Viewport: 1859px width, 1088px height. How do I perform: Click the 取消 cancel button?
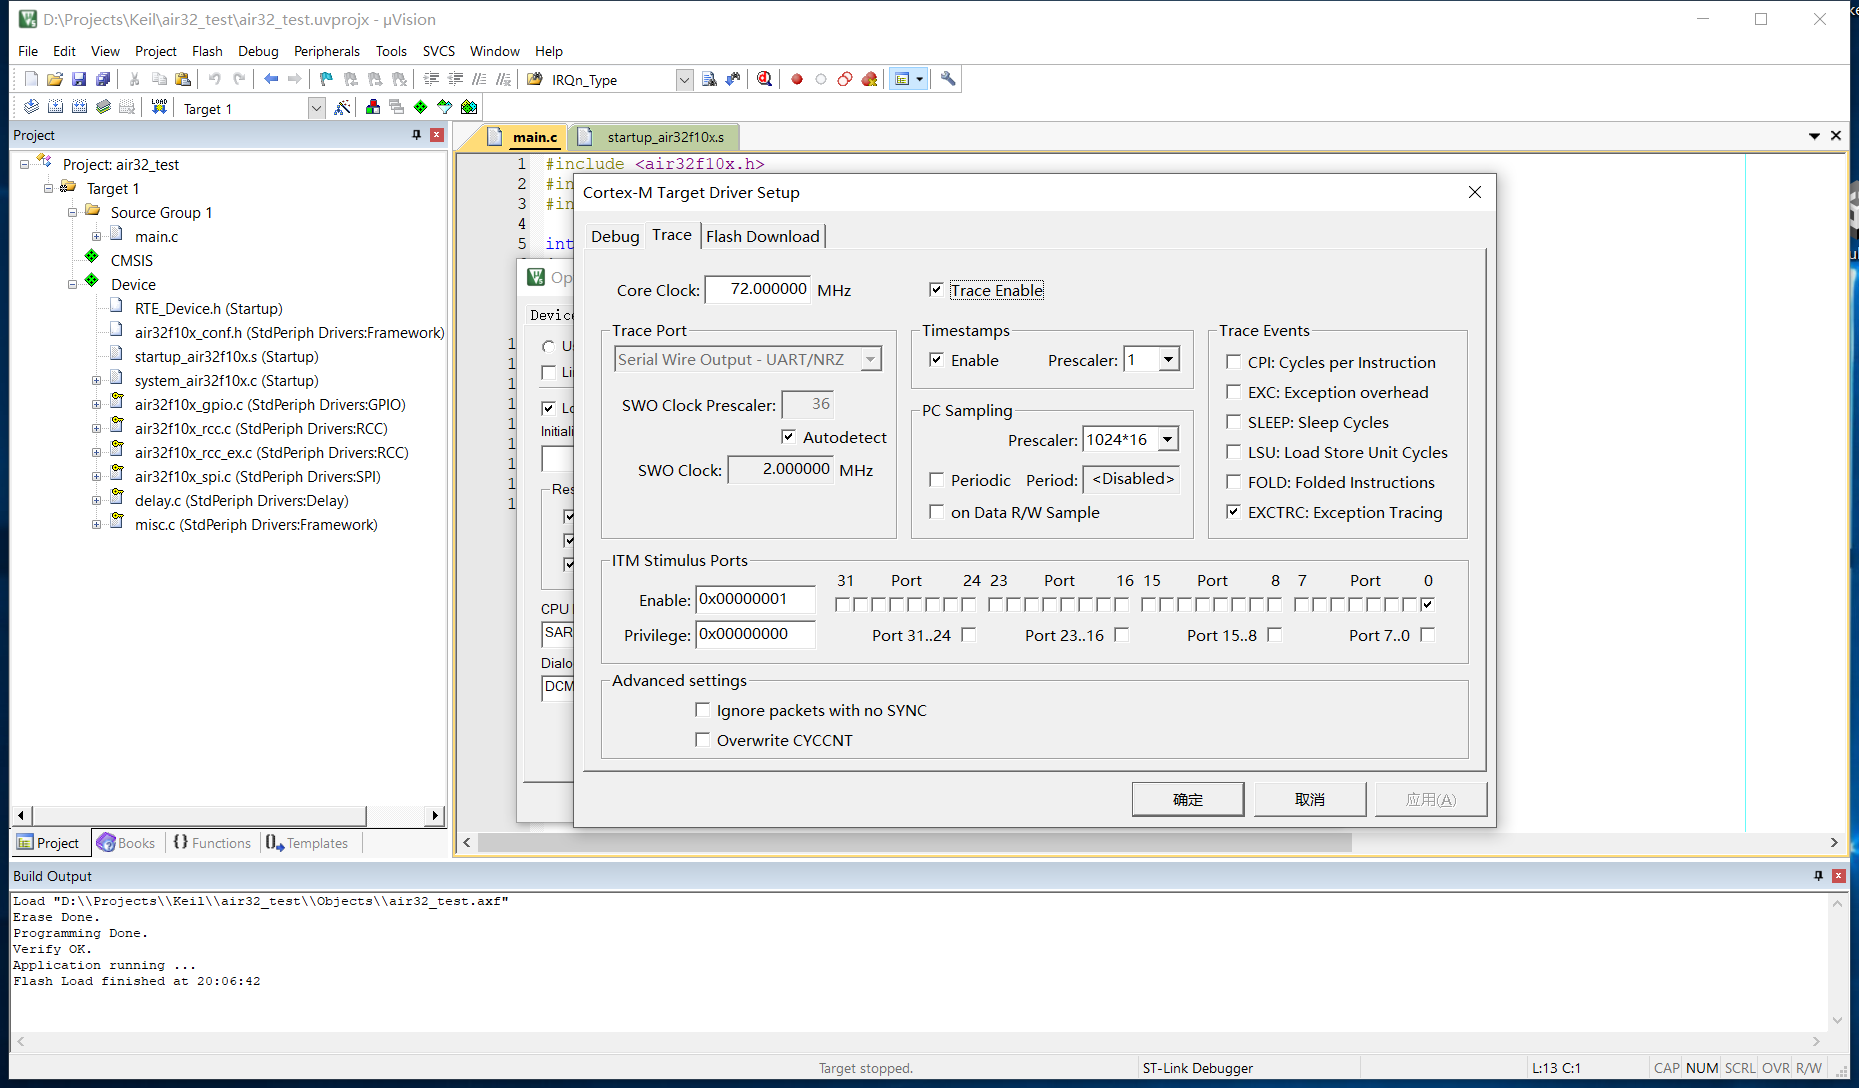coord(1309,799)
